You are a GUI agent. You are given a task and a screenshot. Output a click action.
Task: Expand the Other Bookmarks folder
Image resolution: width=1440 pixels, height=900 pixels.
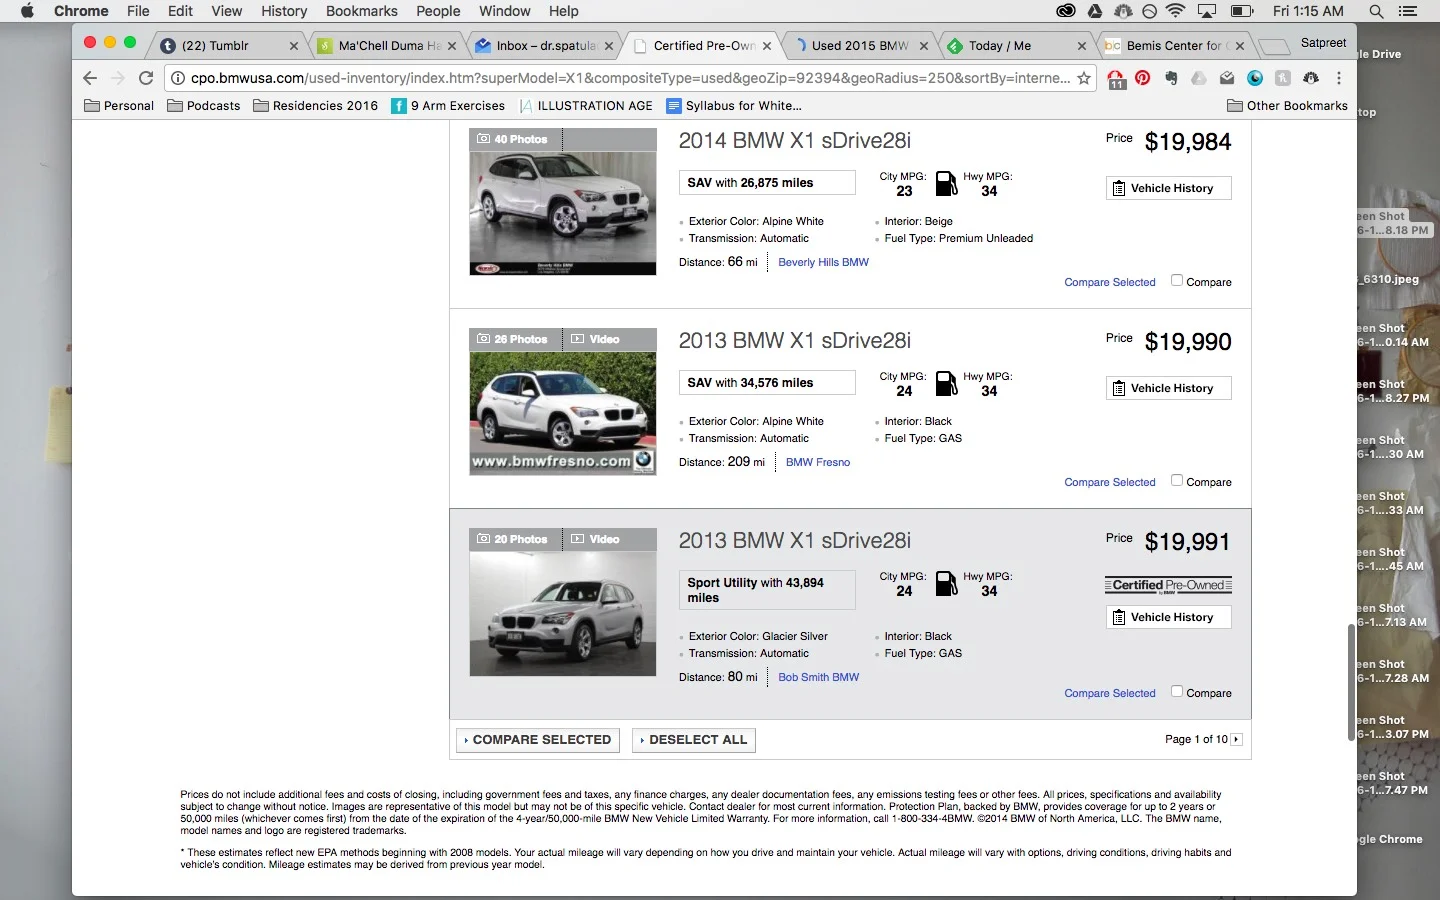[x=1287, y=105]
